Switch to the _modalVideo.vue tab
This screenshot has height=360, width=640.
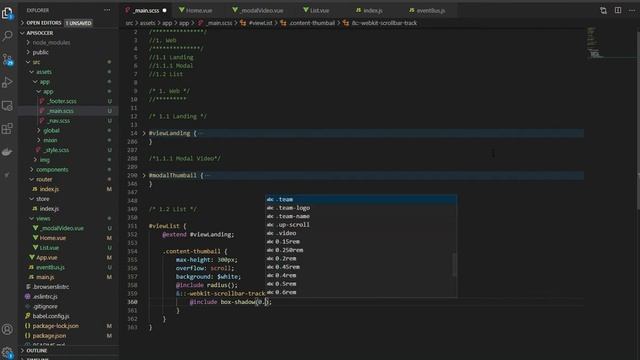pos(261,11)
